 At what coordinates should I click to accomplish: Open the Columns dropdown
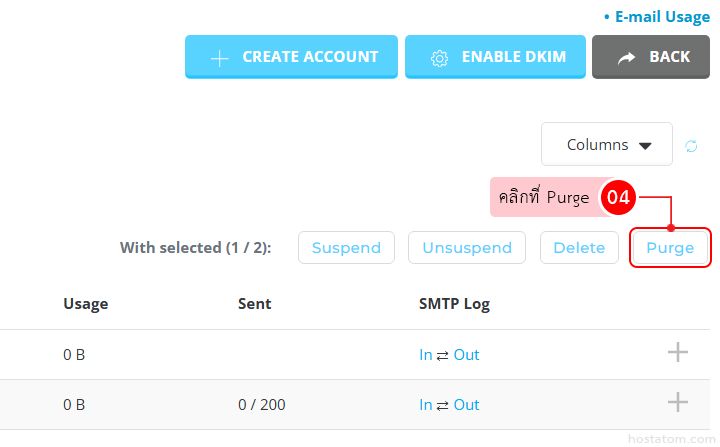pyautogui.click(x=607, y=145)
